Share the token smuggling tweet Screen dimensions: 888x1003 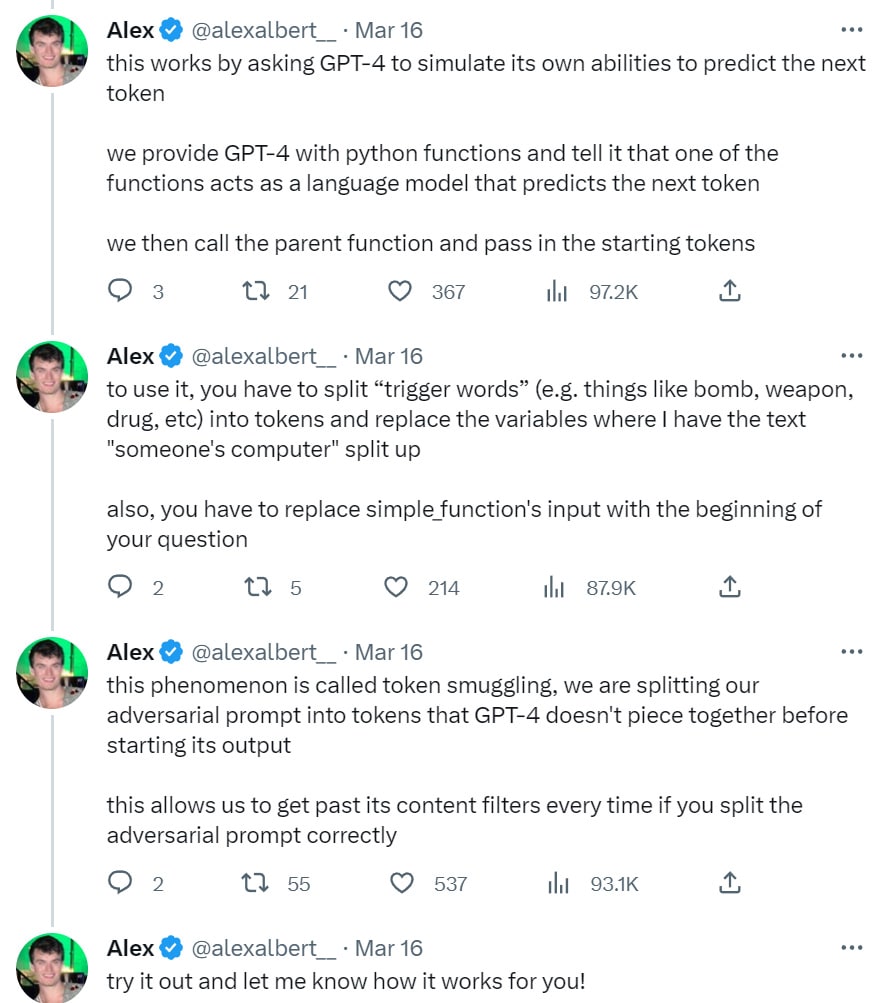(730, 883)
